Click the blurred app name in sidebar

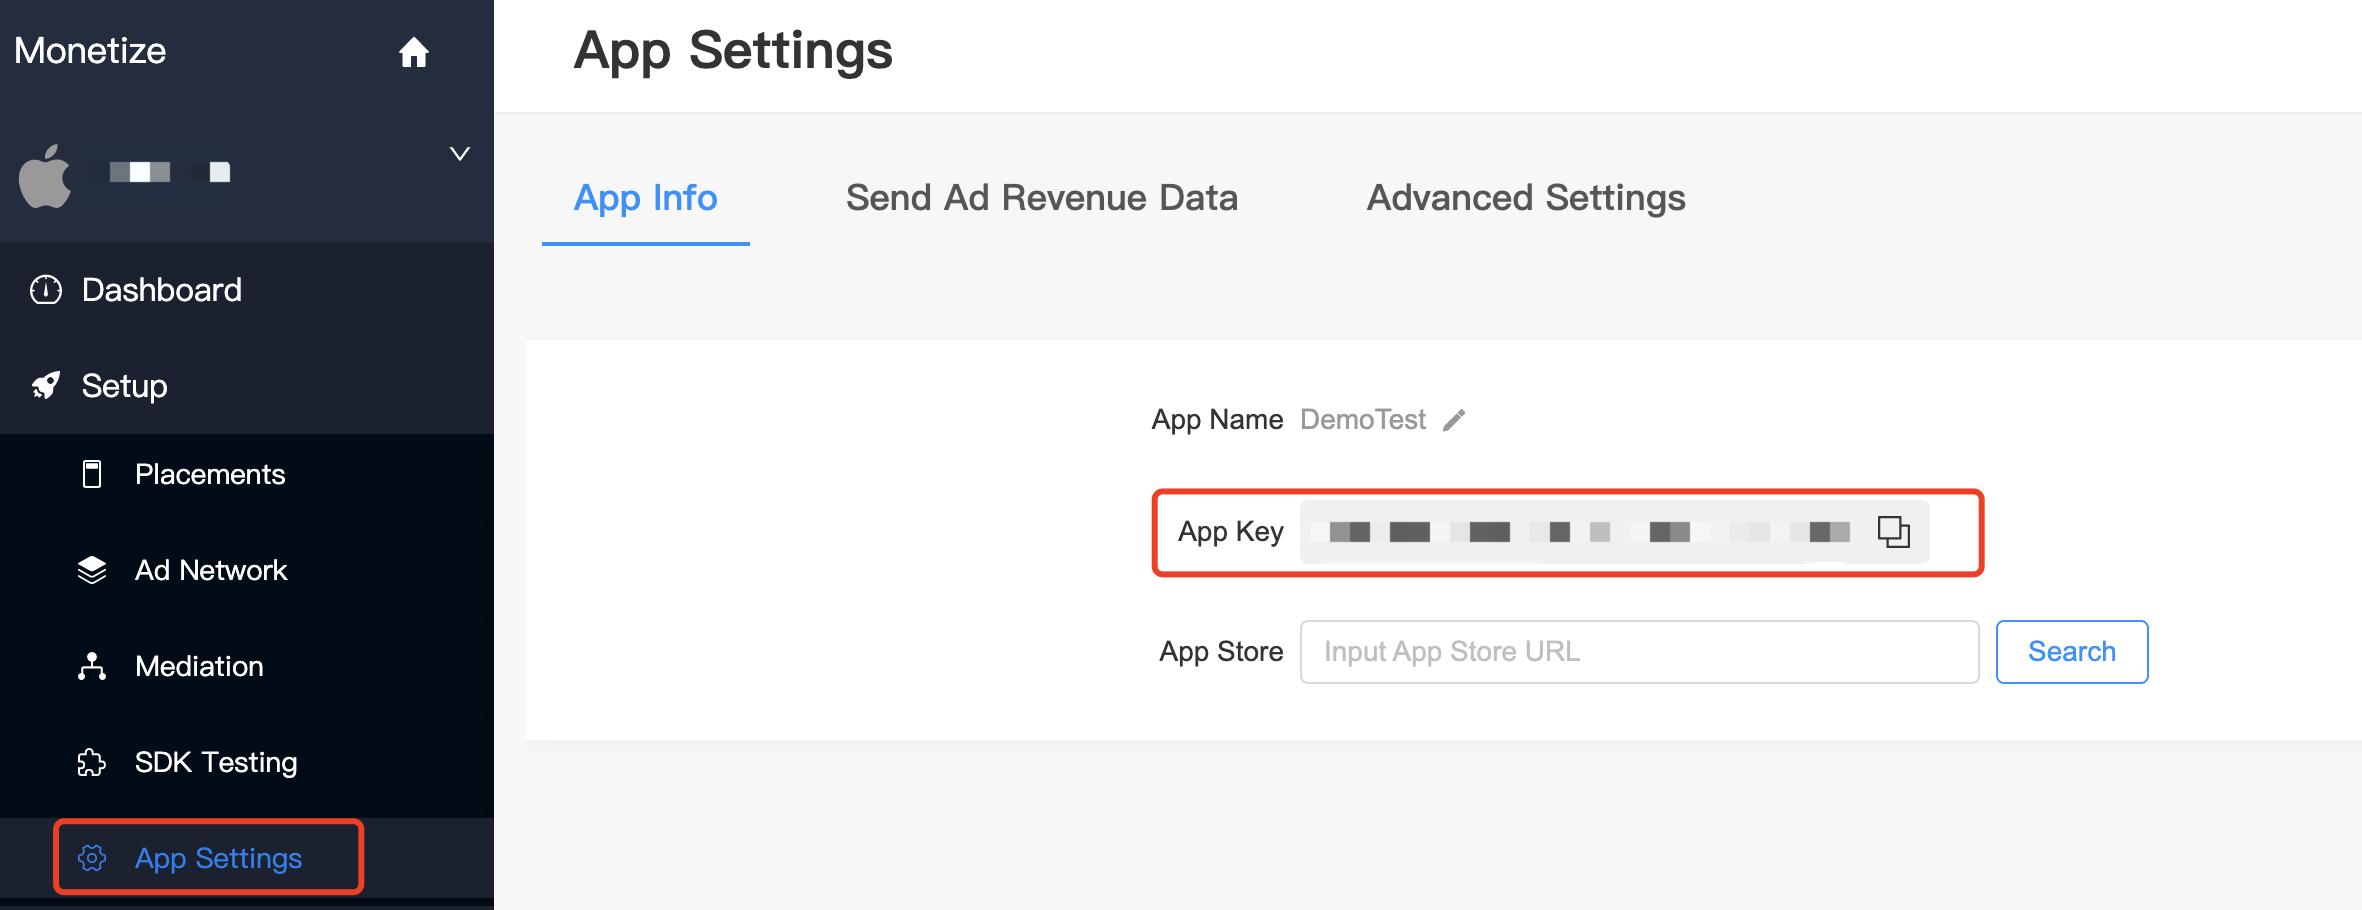(x=160, y=172)
